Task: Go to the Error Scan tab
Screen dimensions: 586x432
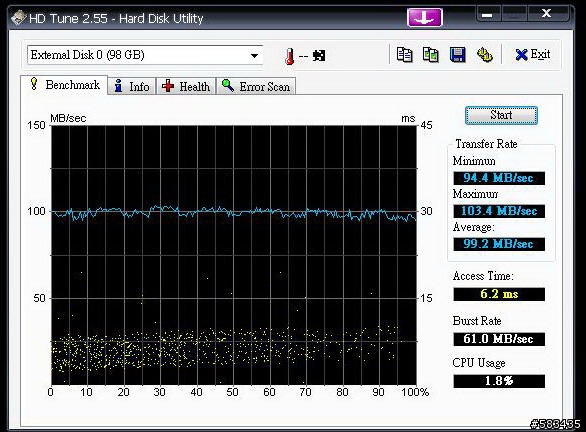Action: point(256,86)
